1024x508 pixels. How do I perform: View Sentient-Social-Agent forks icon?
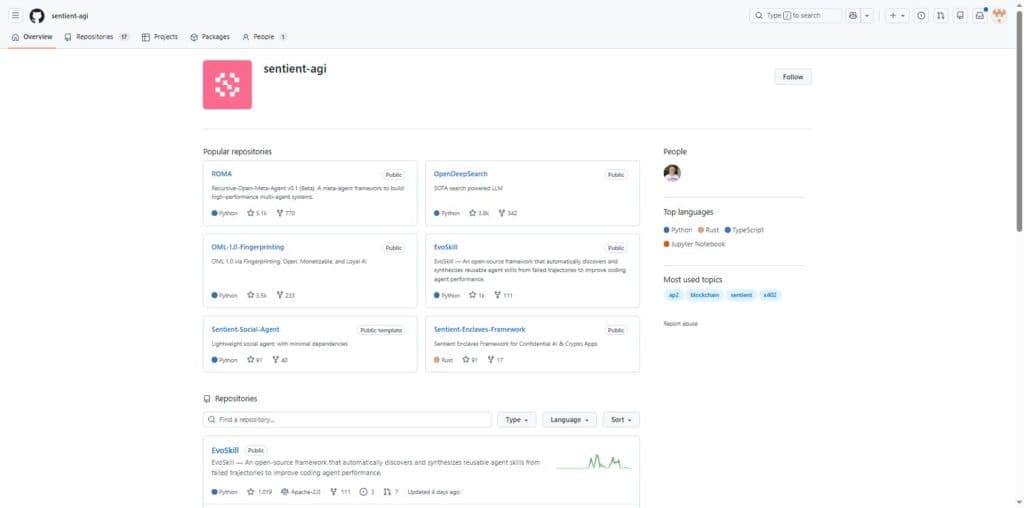click(276, 360)
